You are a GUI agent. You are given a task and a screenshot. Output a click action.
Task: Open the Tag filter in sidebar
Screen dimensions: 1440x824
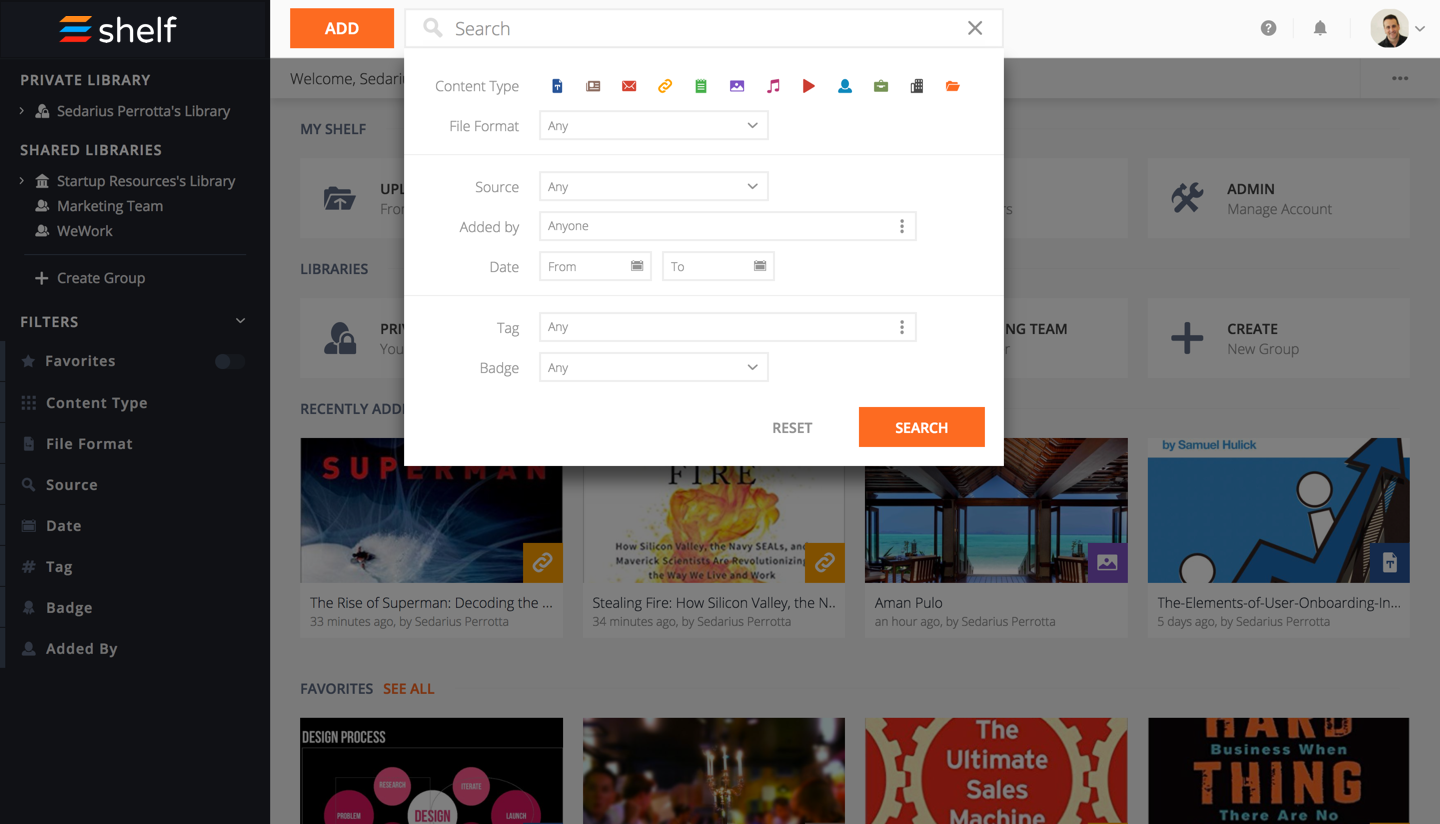[x=59, y=567]
